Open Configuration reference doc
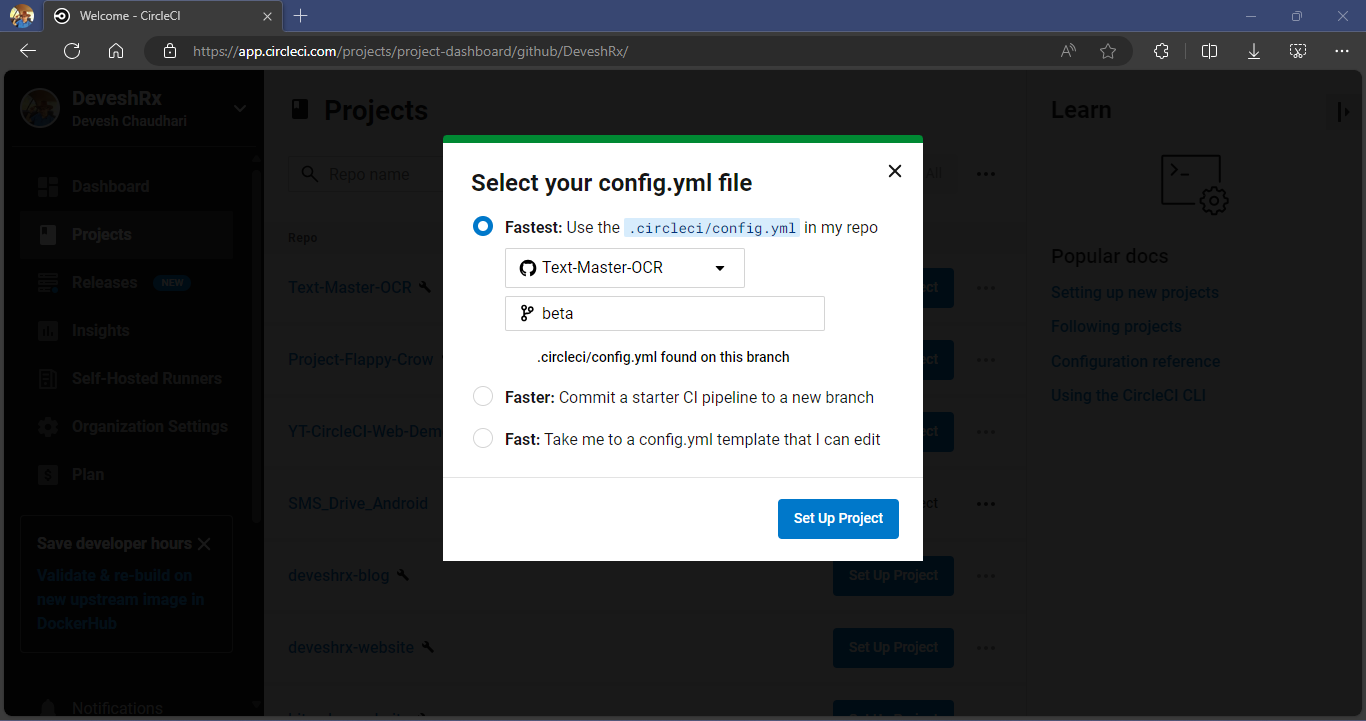1366x721 pixels. click(x=1136, y=361)
